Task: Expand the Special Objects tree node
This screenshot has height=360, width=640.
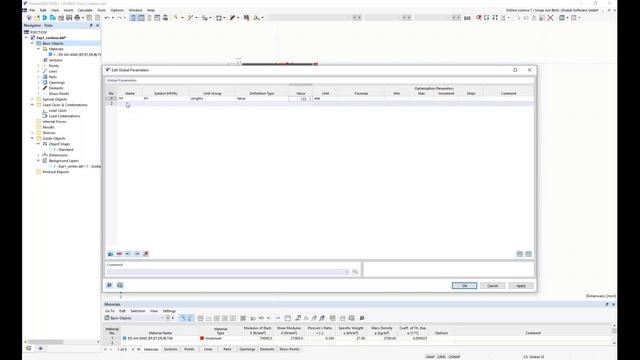Action: click(x=32, y=99)
